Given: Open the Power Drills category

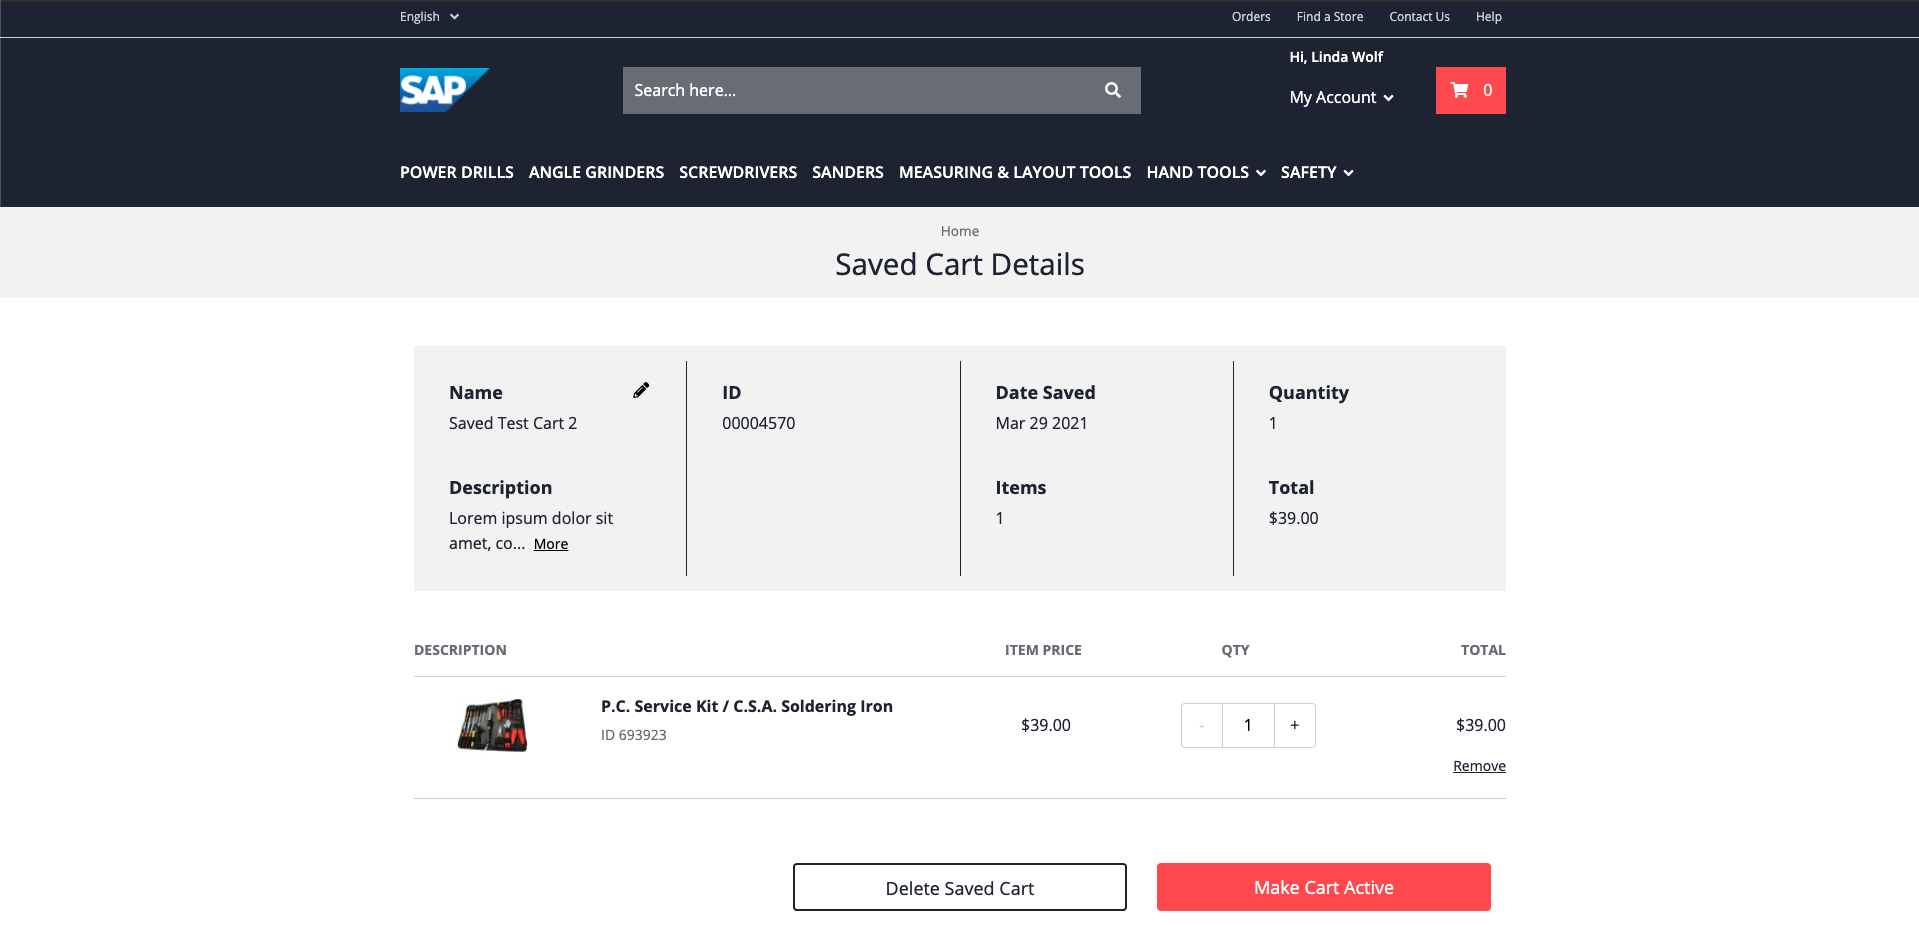Looking at the screenshot, I should point(456,172).
